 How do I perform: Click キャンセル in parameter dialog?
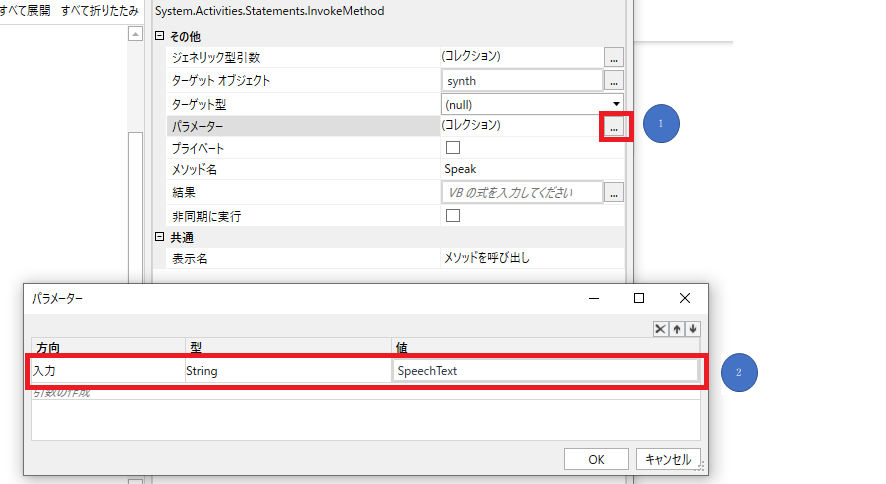(x=668, y=459)
